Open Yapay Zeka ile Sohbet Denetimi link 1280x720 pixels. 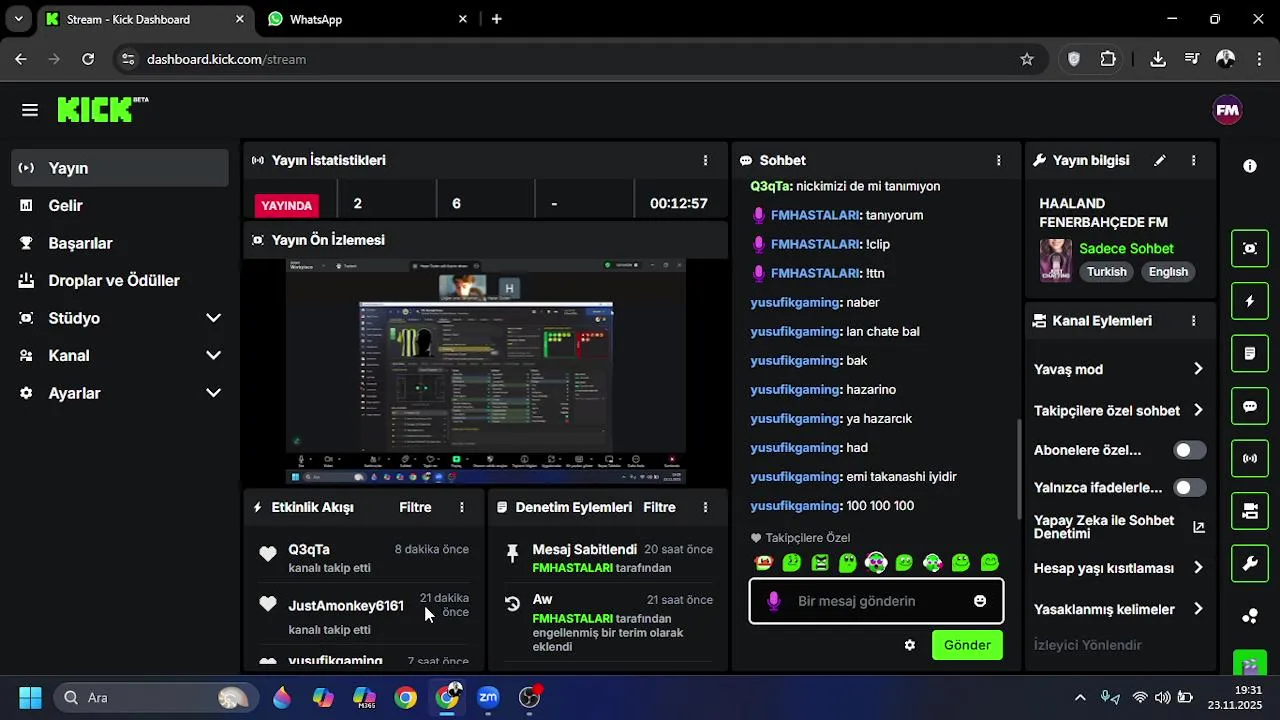(x=1119, y=527)
